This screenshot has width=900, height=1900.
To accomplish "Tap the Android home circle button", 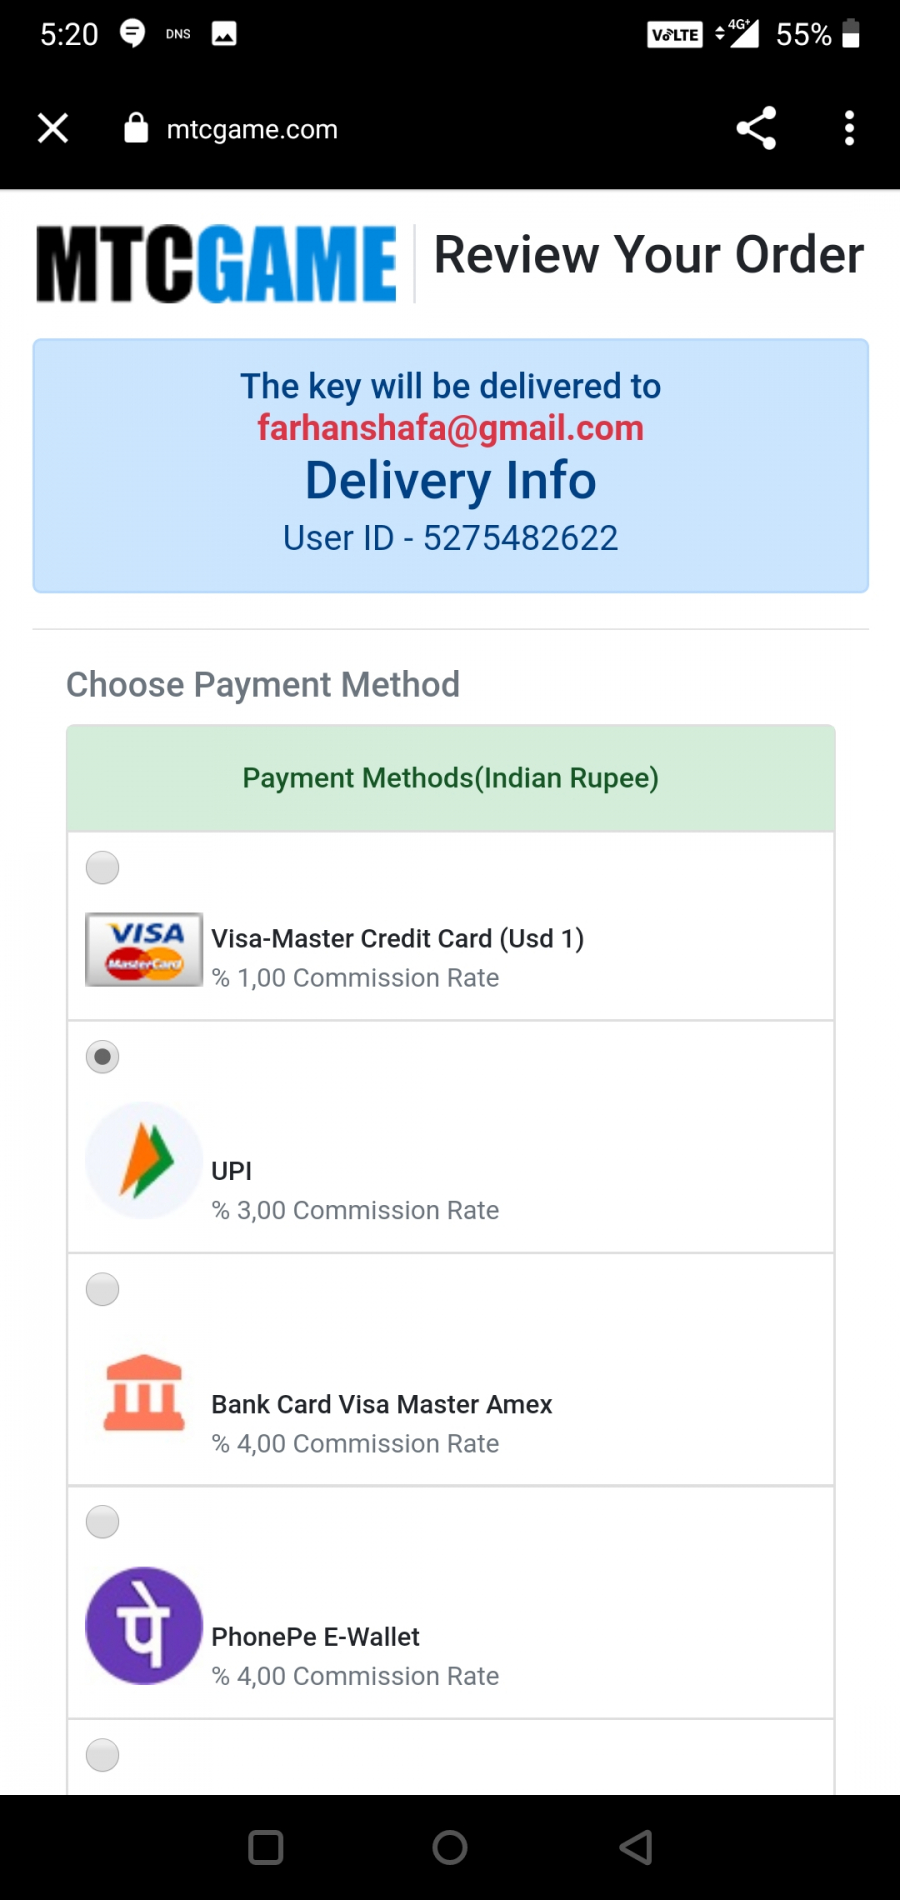I will coord(450,1847).
